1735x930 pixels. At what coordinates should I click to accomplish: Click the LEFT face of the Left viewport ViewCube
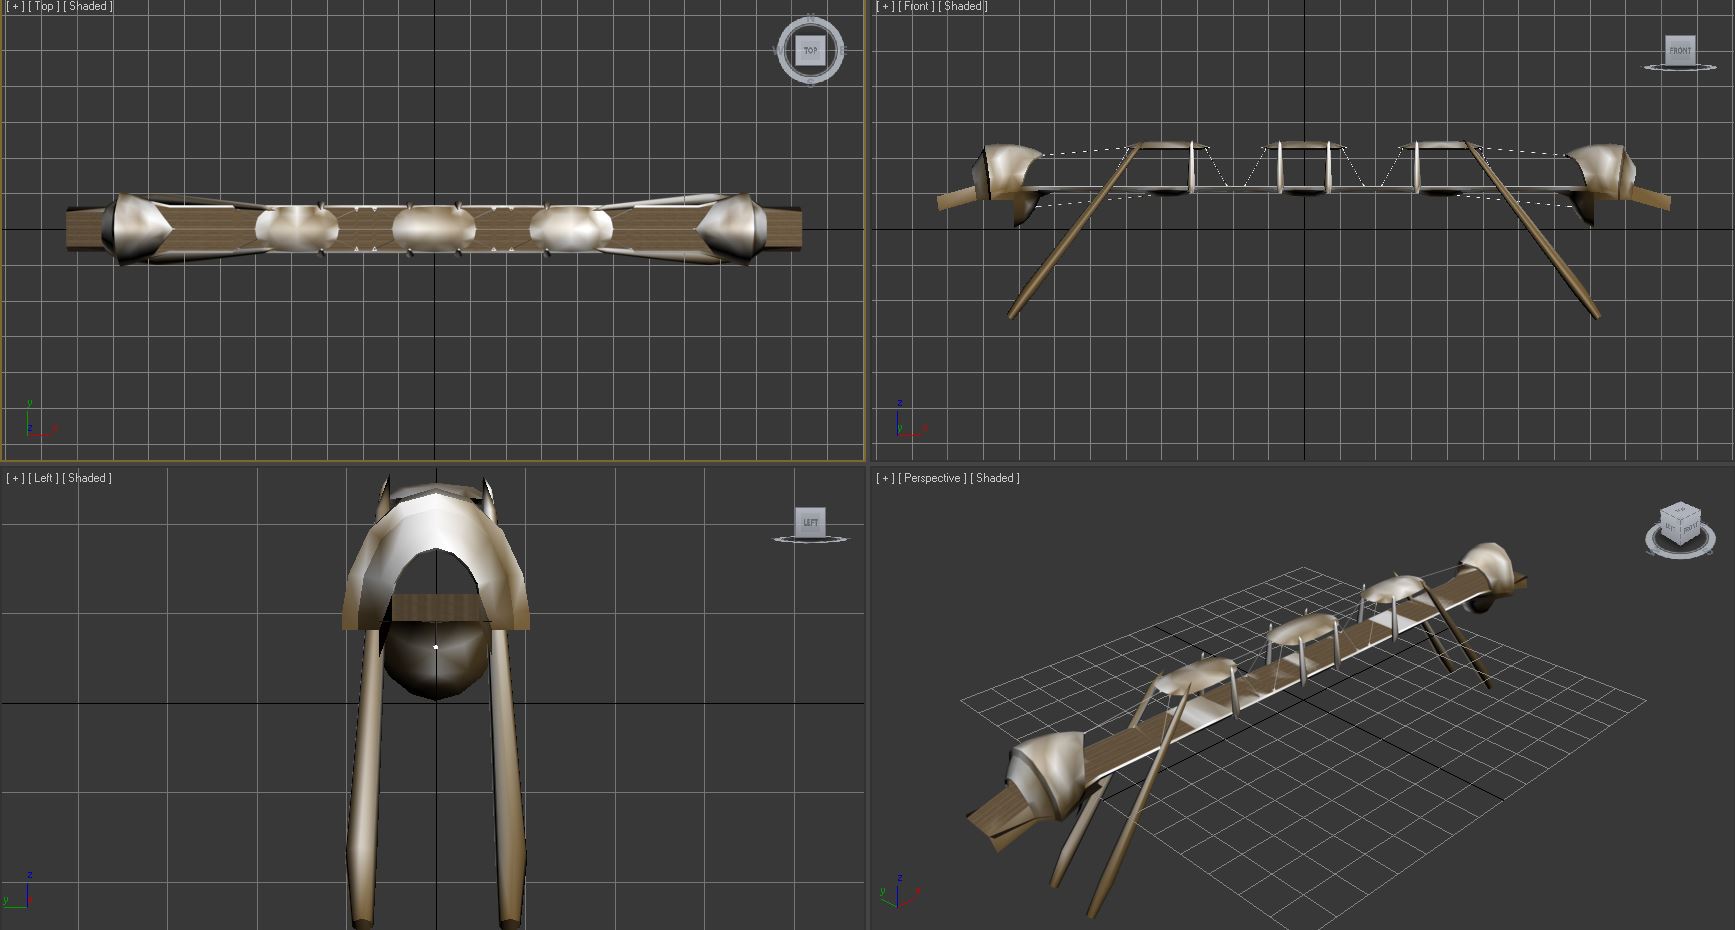810,522
